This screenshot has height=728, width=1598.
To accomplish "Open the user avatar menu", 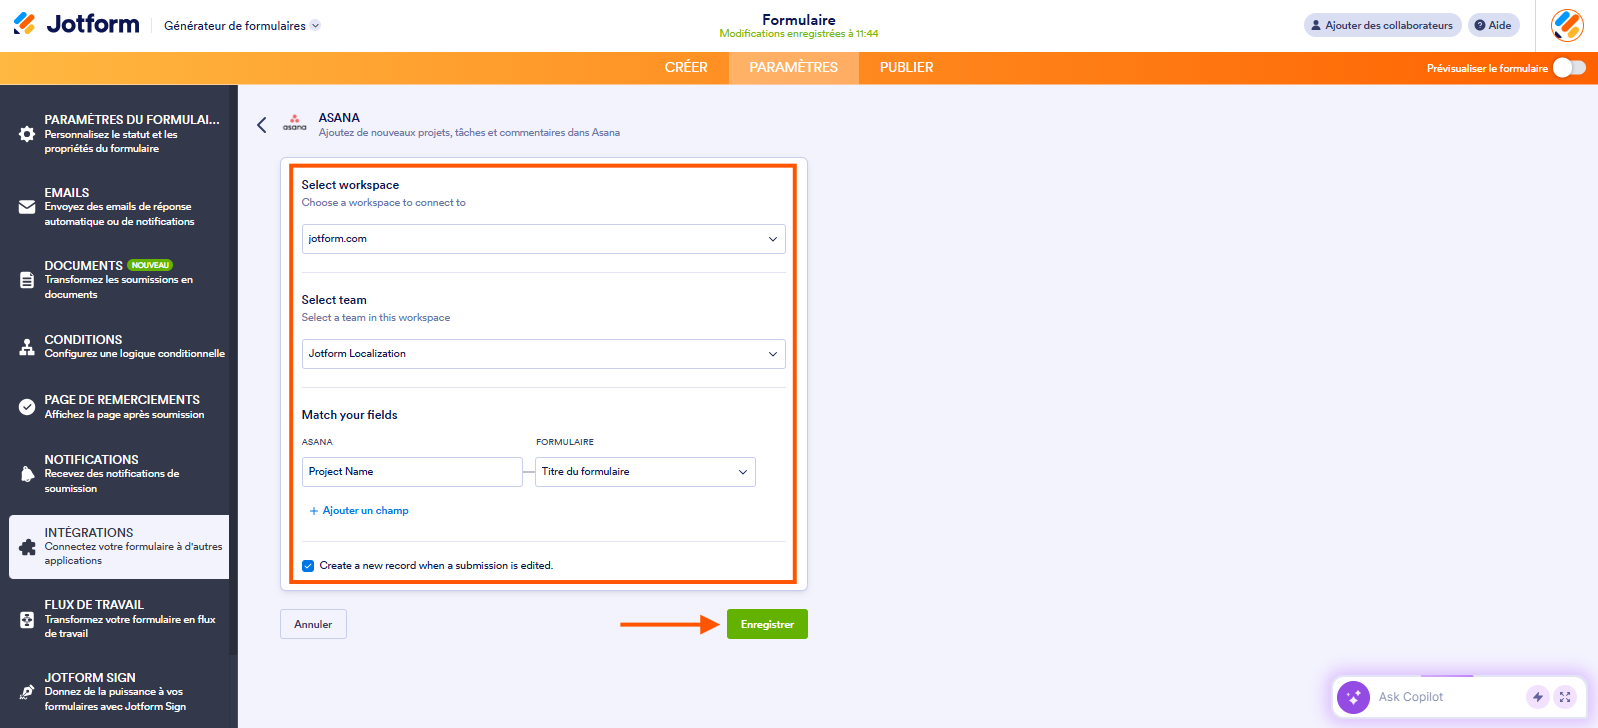I will [1567, 25].
